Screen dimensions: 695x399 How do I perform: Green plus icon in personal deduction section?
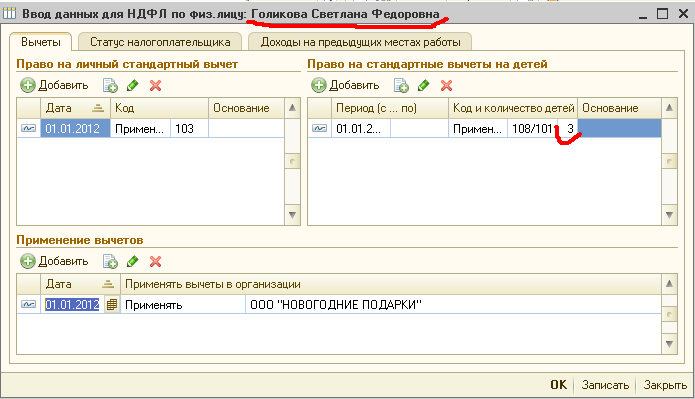point(27,85)
